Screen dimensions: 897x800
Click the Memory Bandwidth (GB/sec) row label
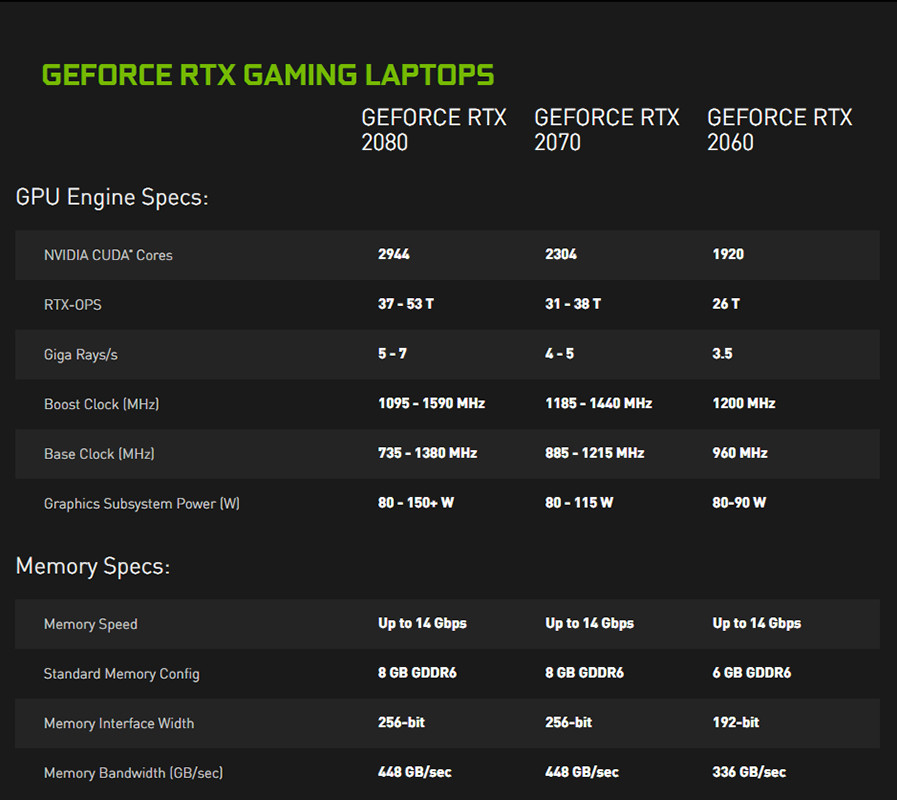click(x=133, y=773)
